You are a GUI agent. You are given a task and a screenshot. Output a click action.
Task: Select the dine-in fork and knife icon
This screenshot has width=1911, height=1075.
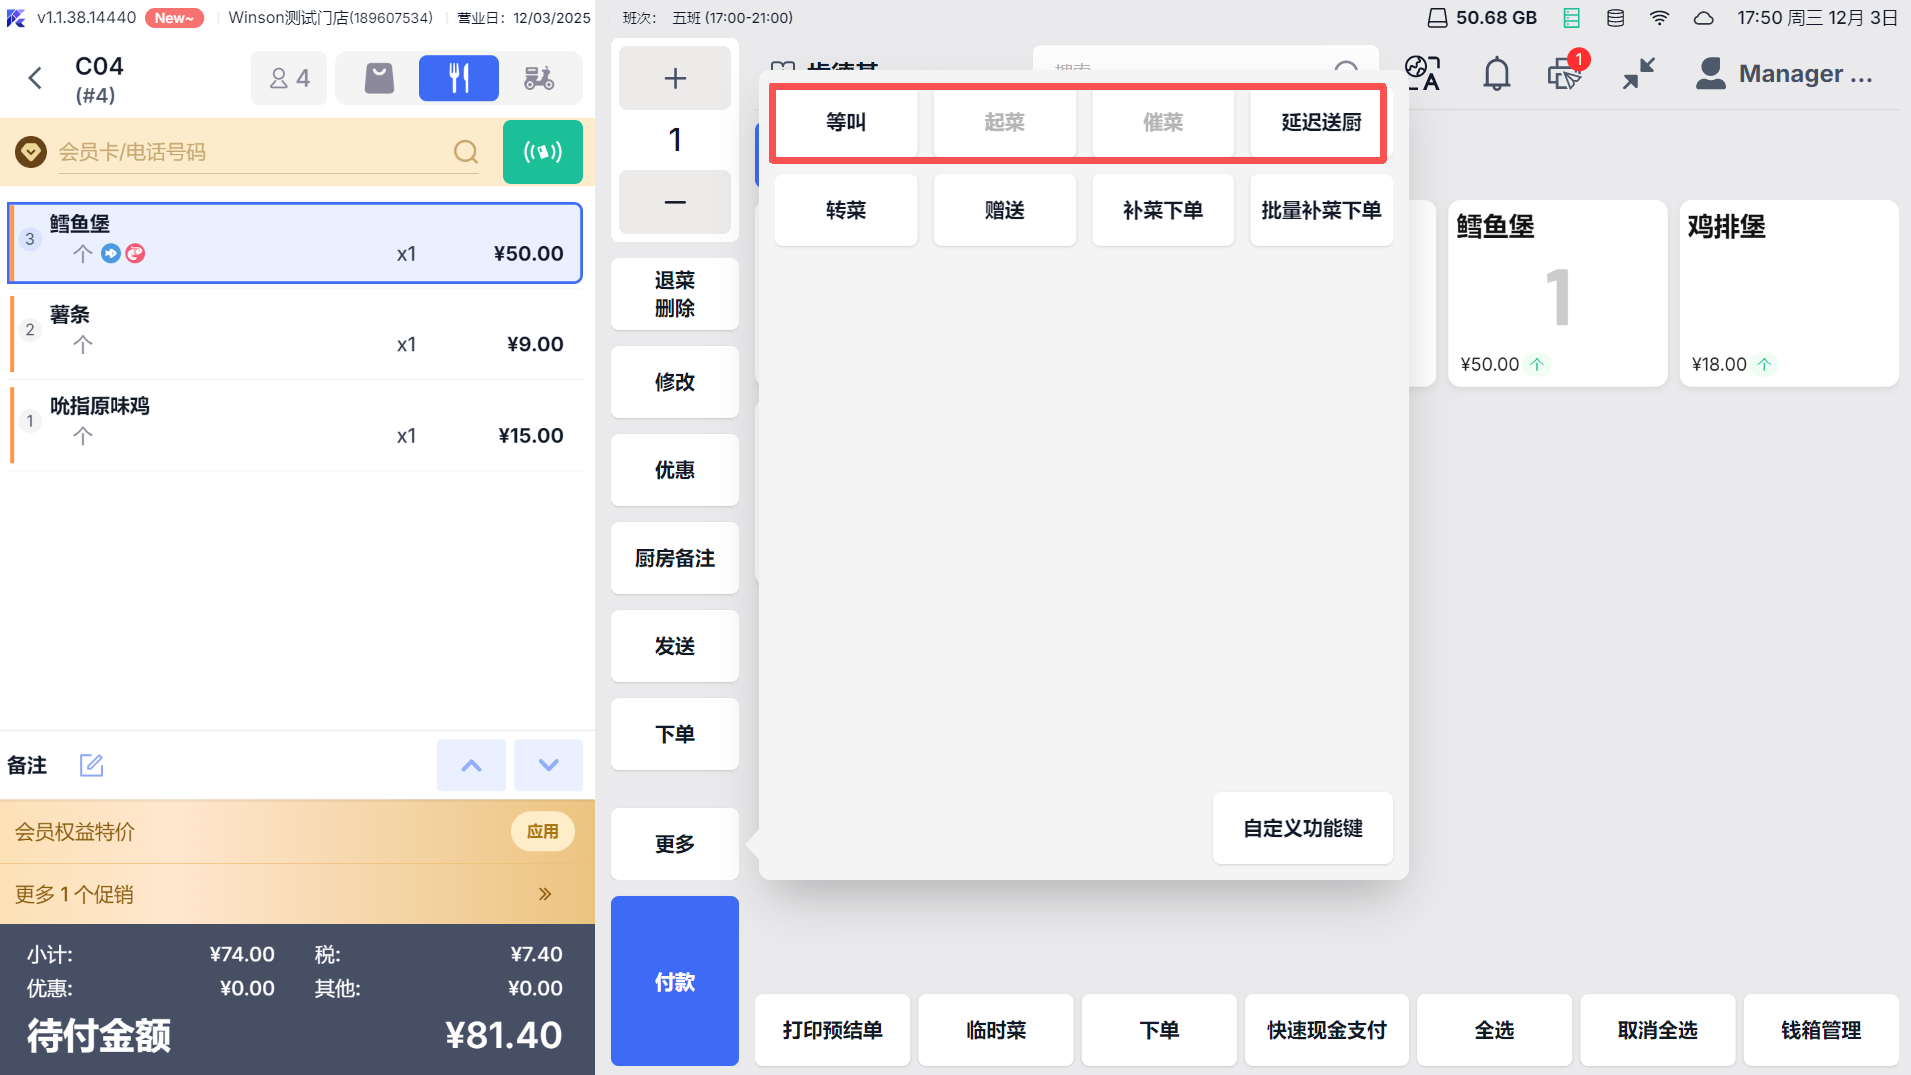click(x=458, y=78)
